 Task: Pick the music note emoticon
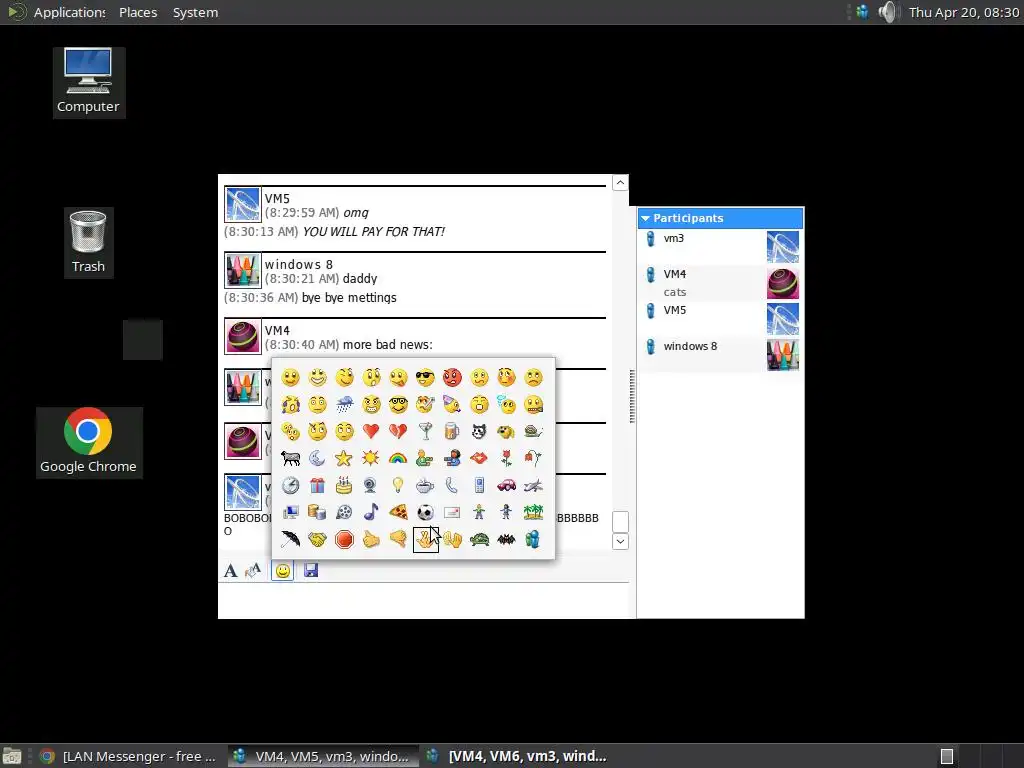pyautogui.click(x=371, y=513)
